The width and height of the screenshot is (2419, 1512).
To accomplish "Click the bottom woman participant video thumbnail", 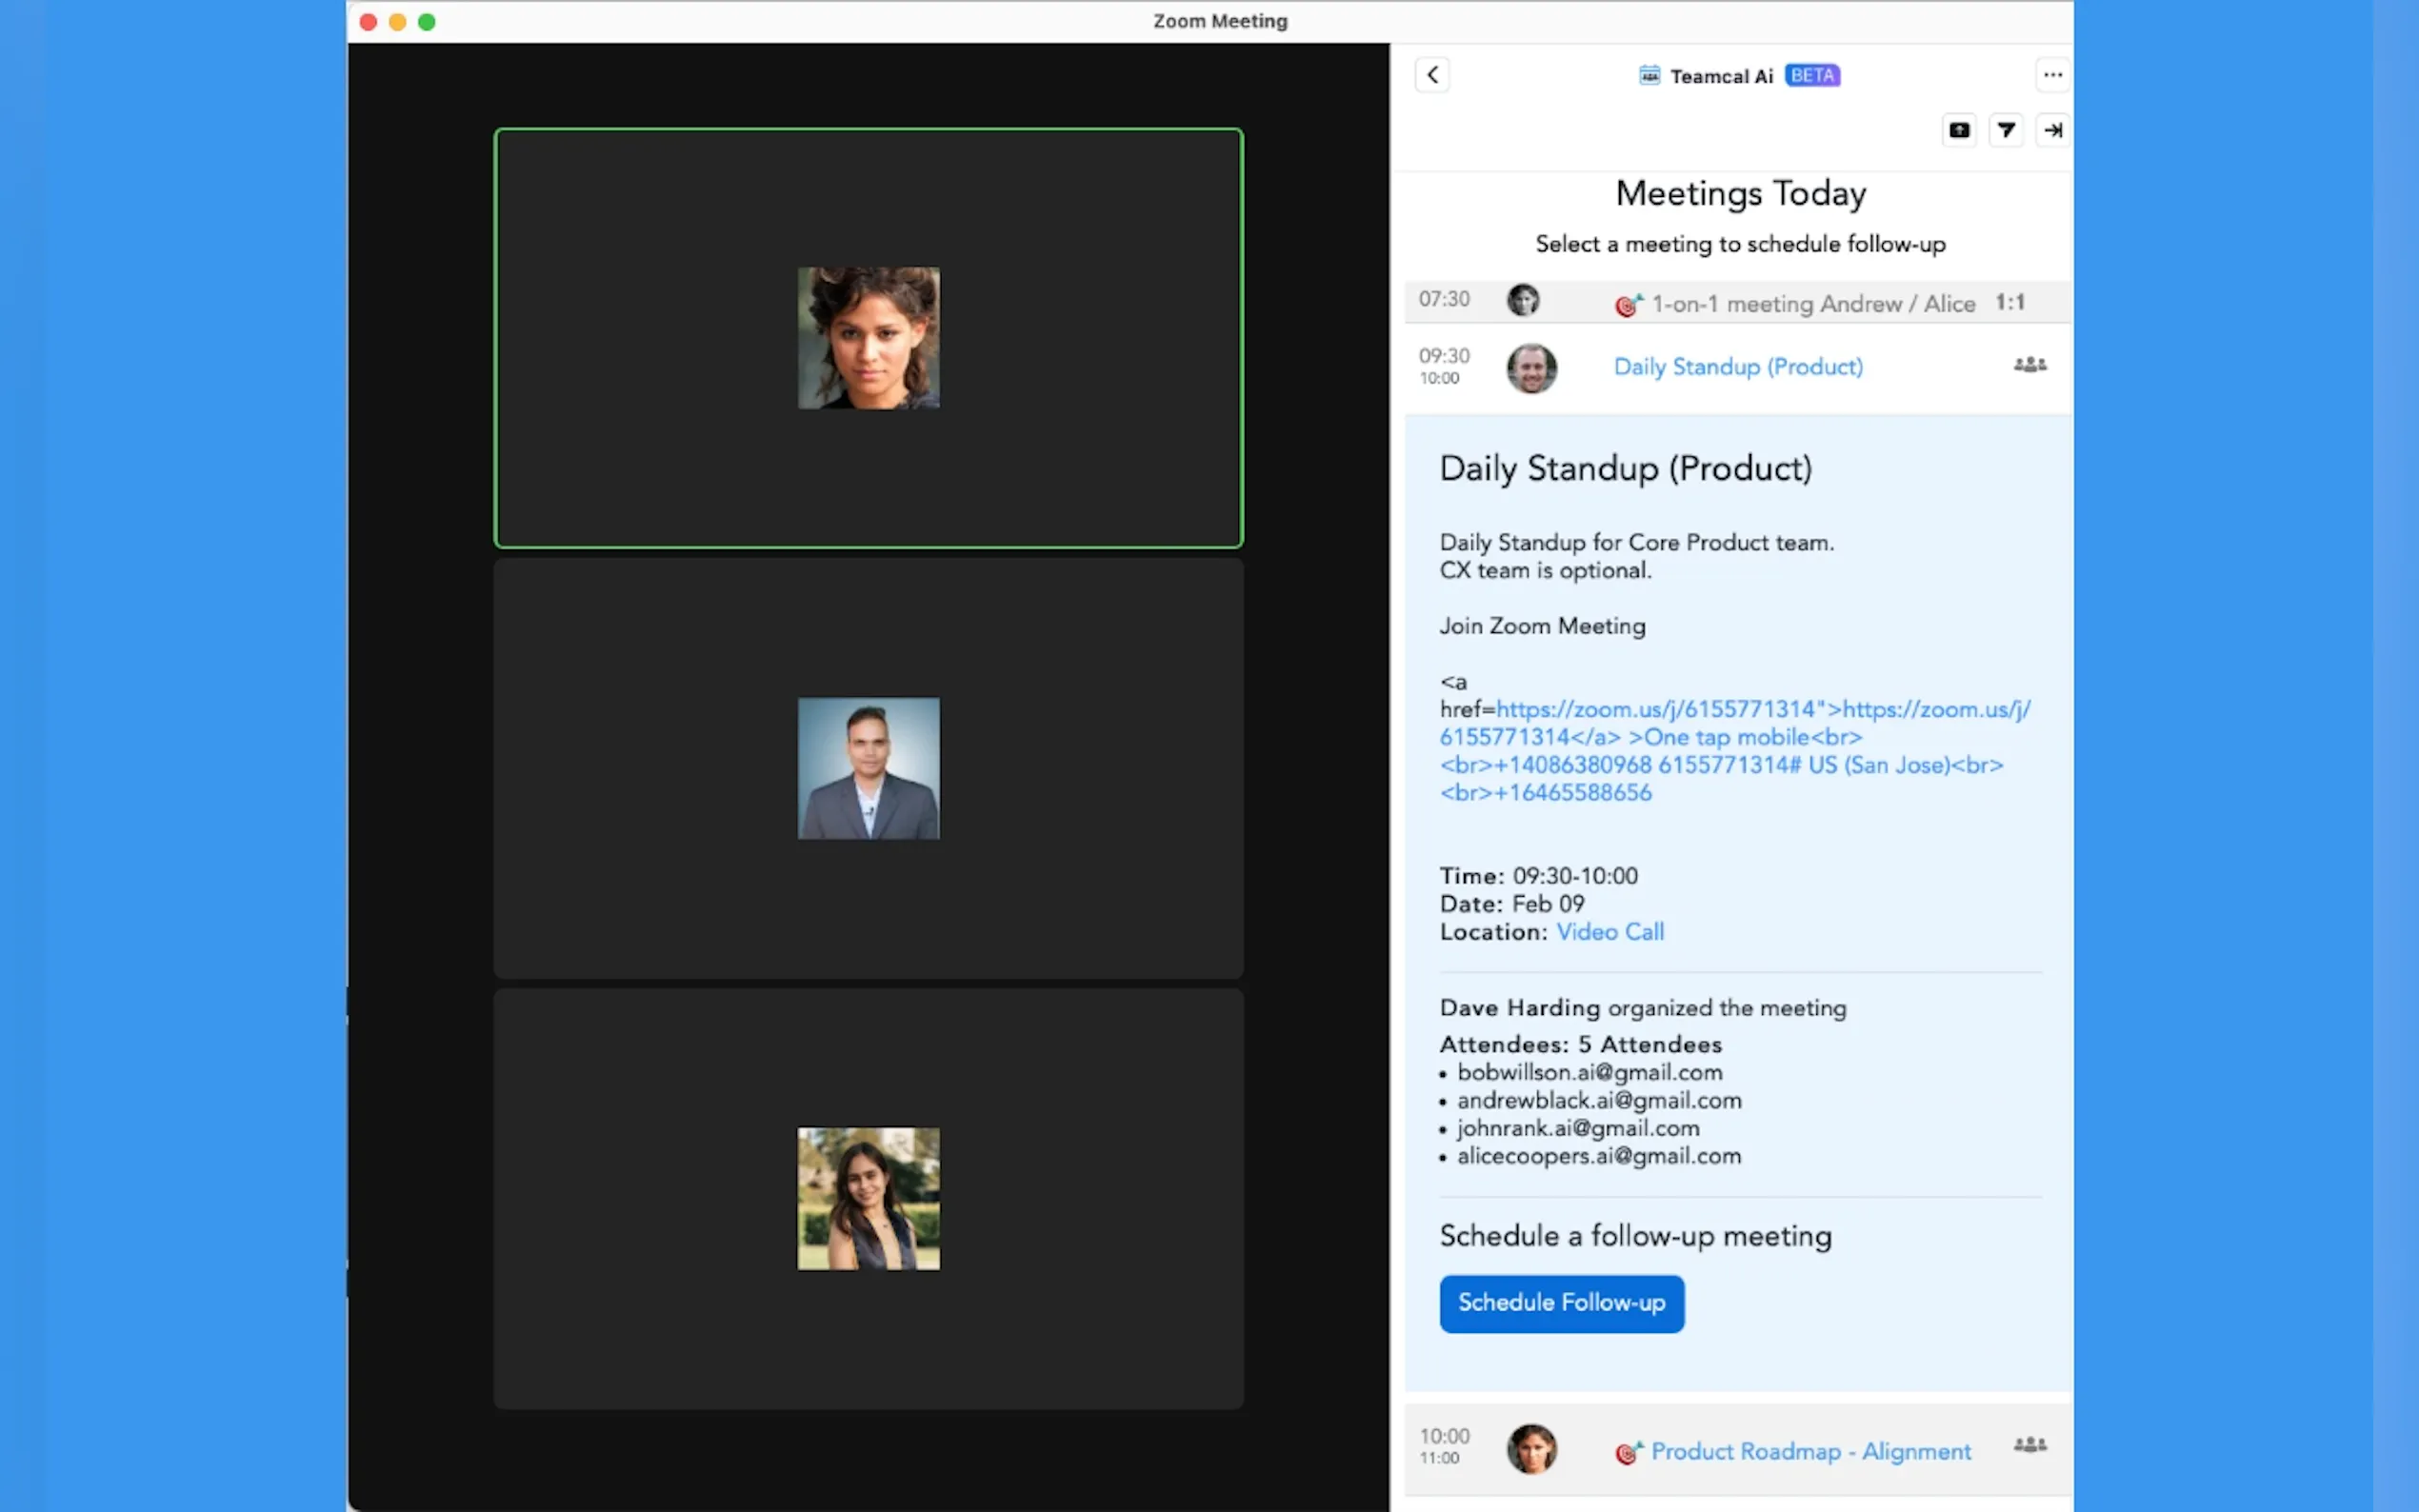I will click(x=868, y=1198).
